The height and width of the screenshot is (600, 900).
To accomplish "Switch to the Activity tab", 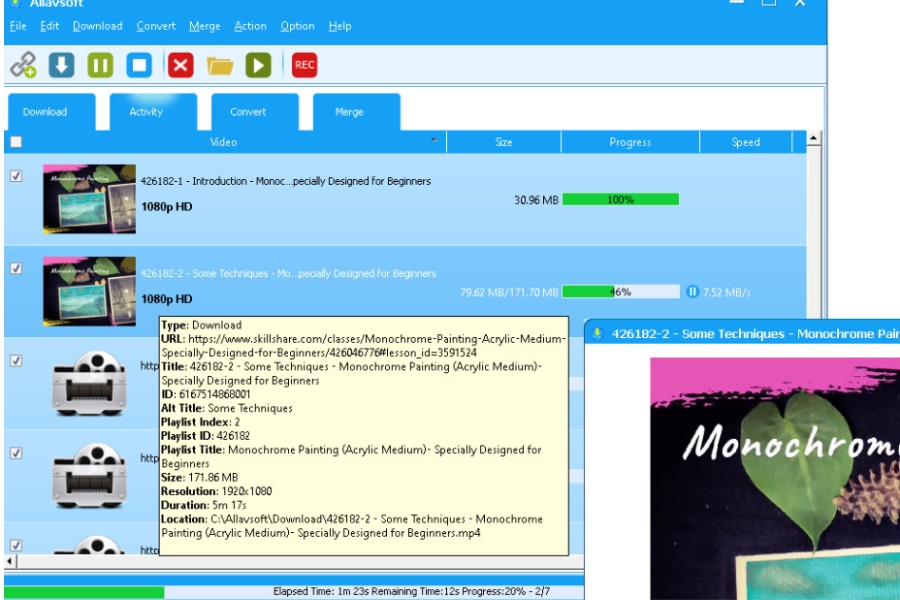I will click(153, 112).
